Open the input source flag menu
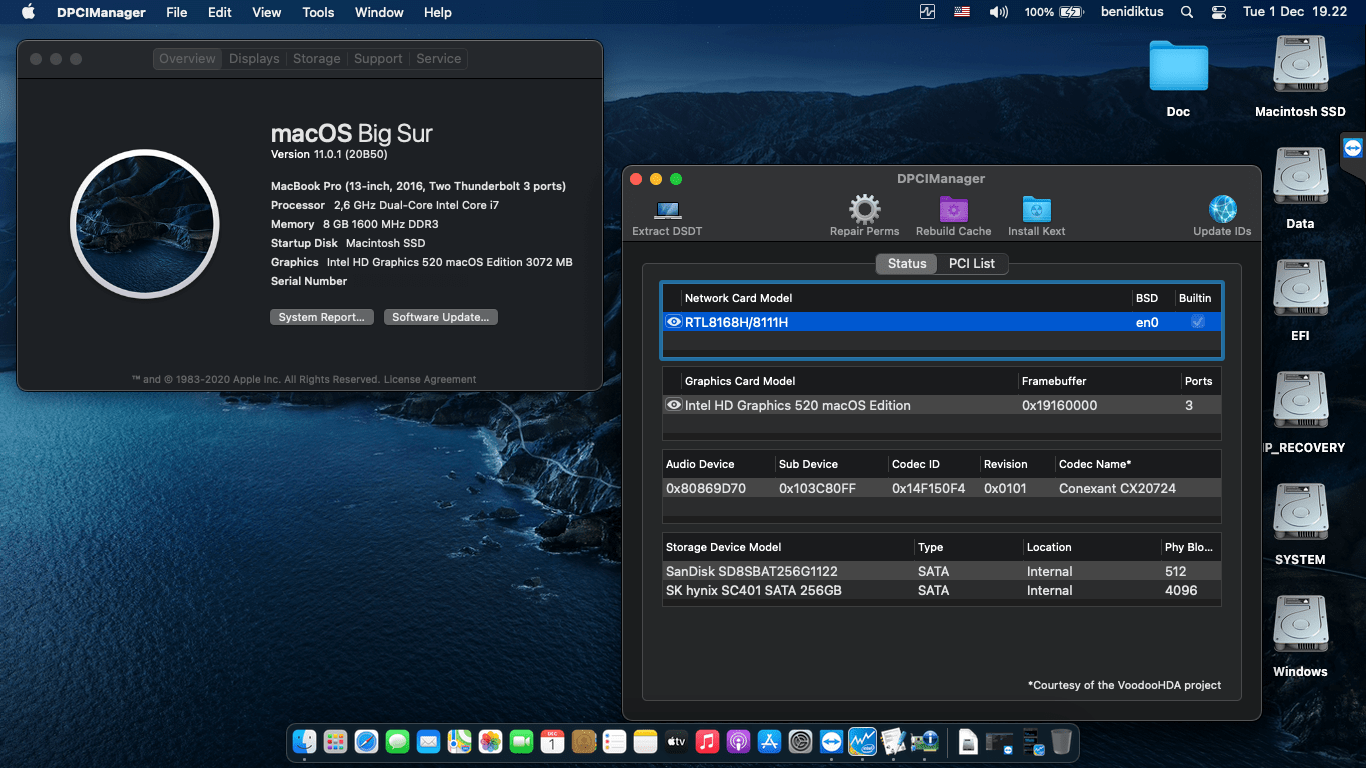This screenshot has height=768, width=1366. pos(962,12)
